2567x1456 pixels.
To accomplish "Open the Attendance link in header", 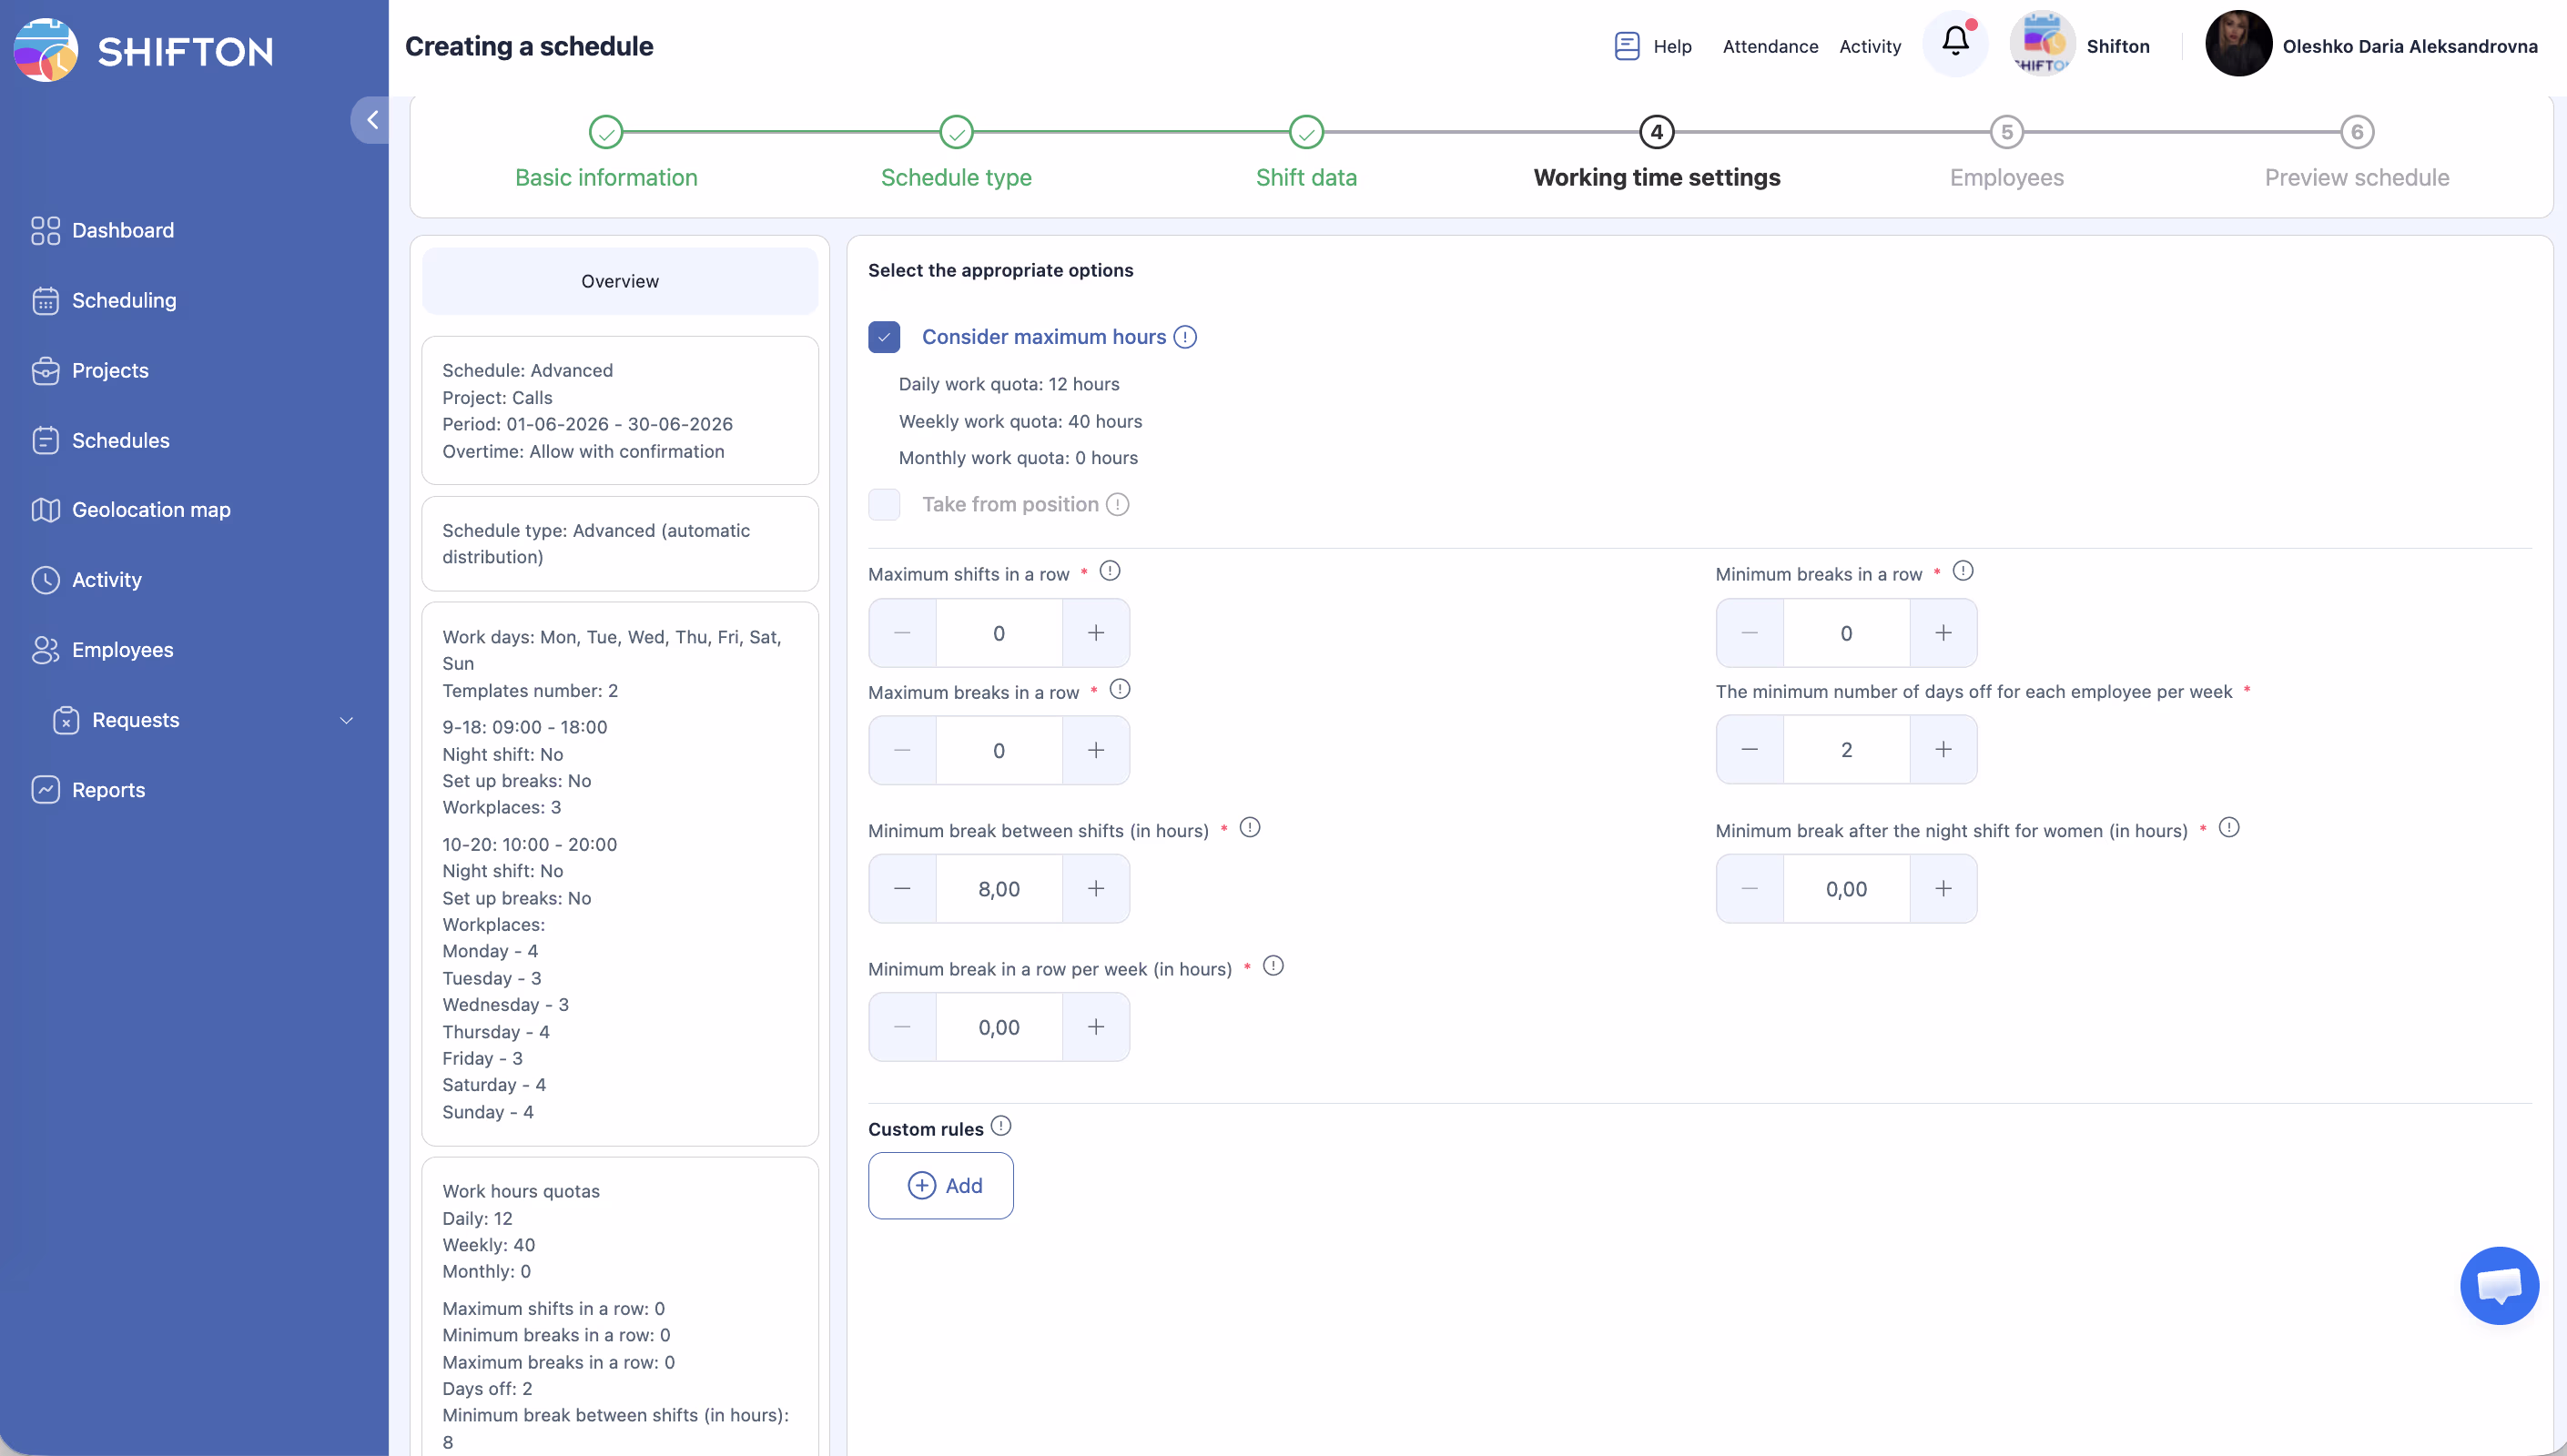I will pyautogui.click(x=1770, y=46).
